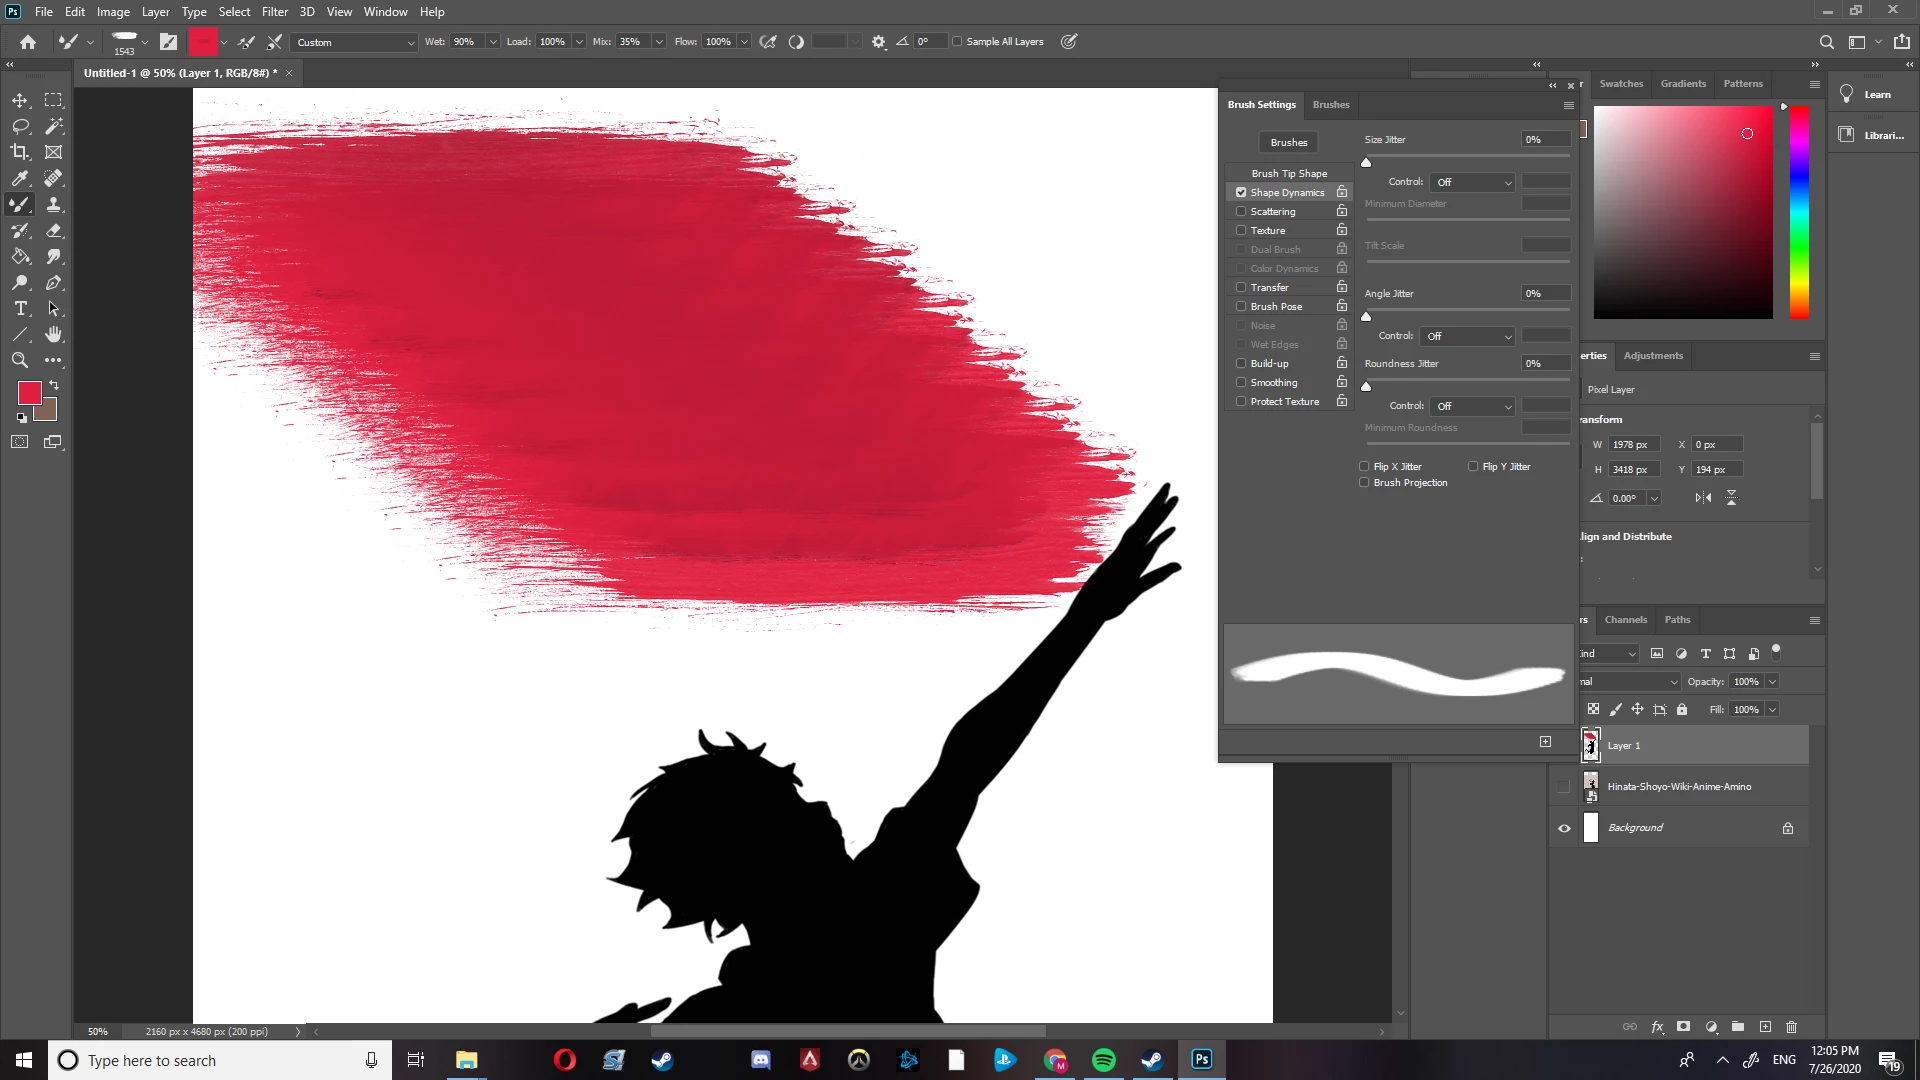Open Spotify from the taskbar
1920x1080 pixels.
(x=1104, y=1060)
